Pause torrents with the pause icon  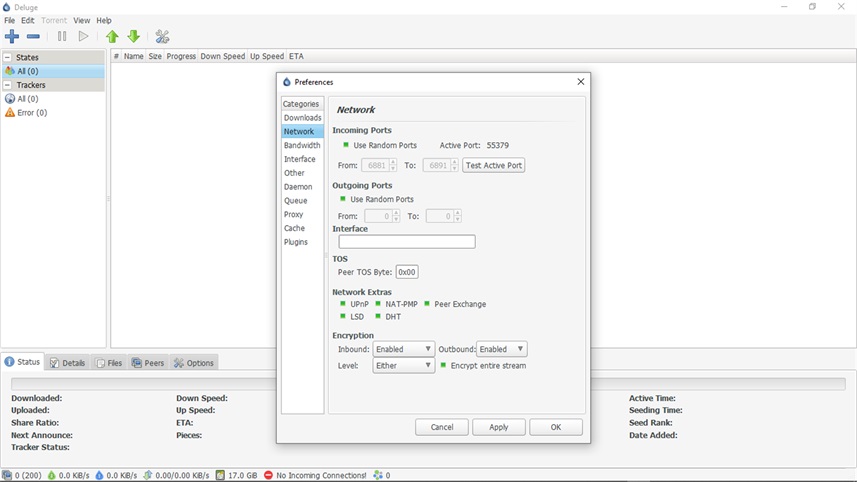[x=62, y=37]
